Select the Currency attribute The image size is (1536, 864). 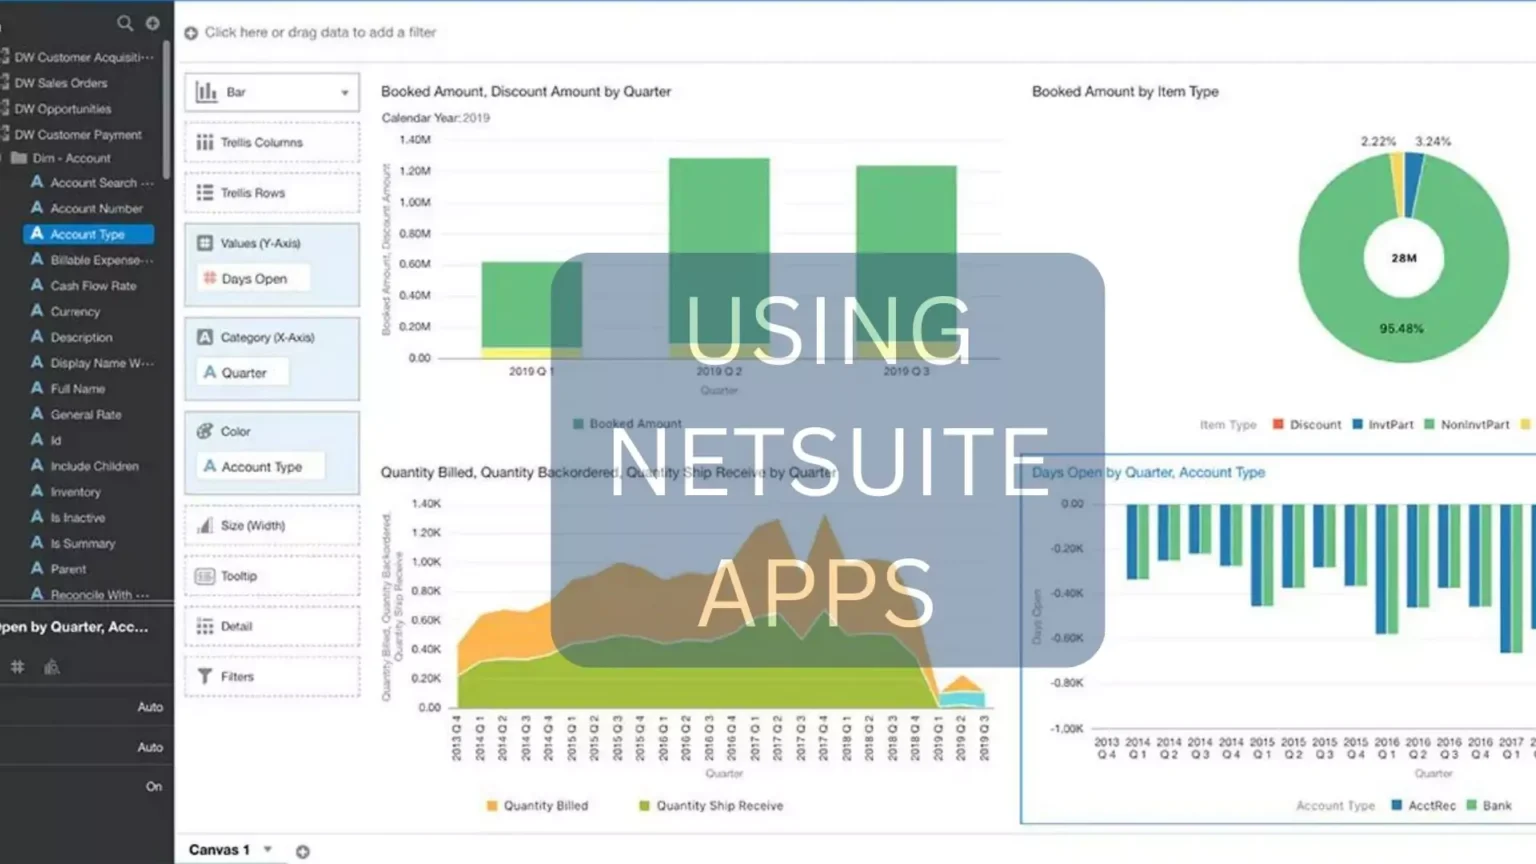point(75,312)
